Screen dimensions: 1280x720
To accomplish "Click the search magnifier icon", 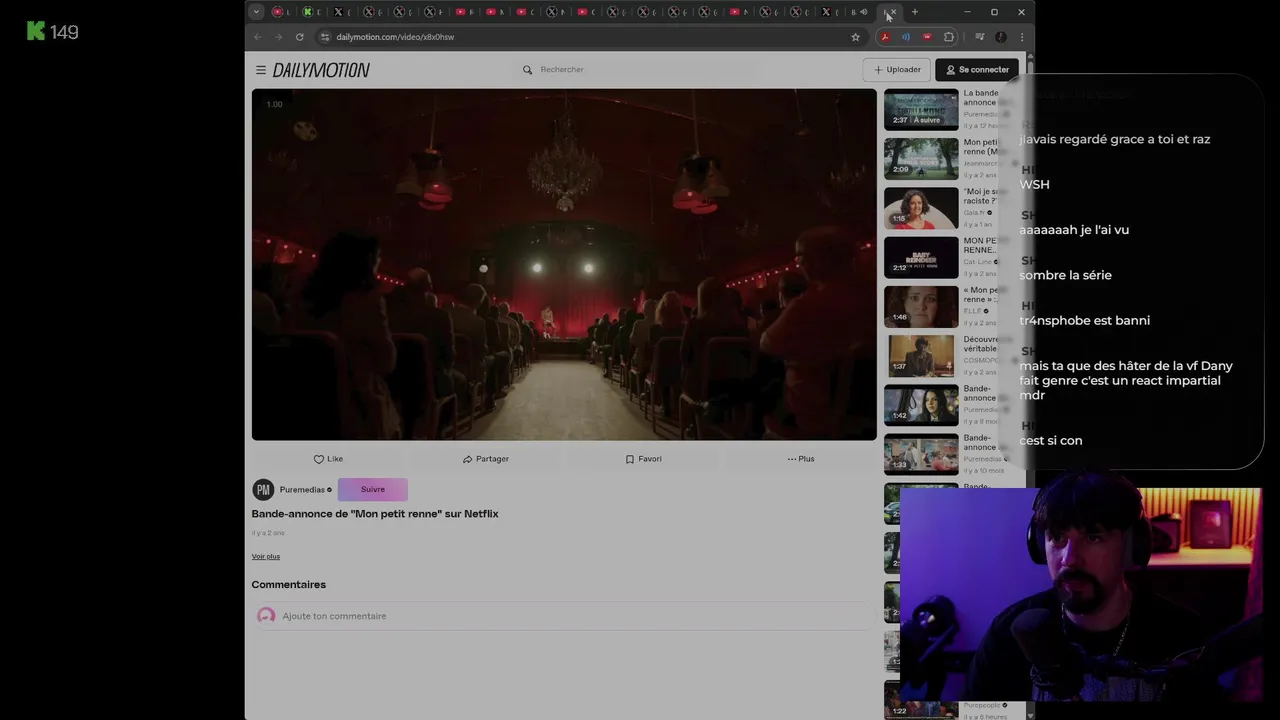I will pos(527,70).
